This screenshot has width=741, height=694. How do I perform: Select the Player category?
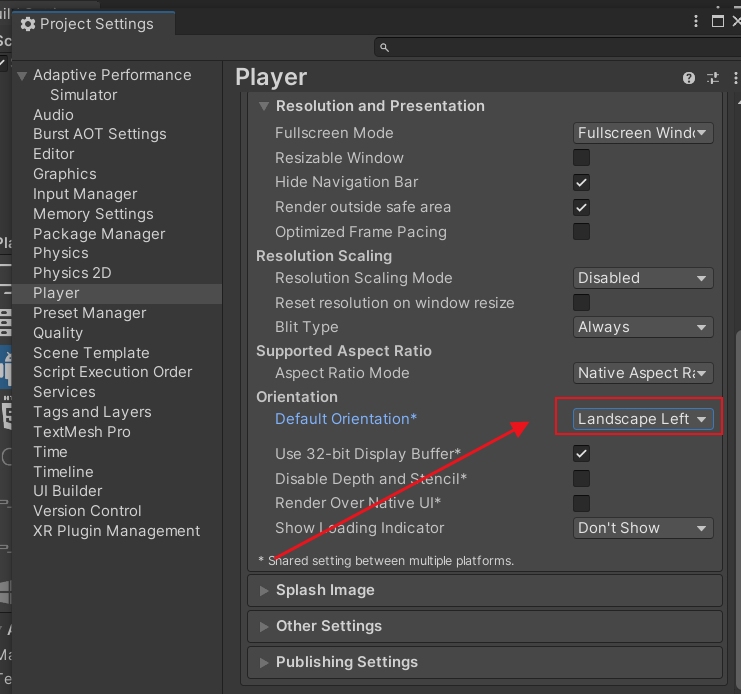coord(117,293)
